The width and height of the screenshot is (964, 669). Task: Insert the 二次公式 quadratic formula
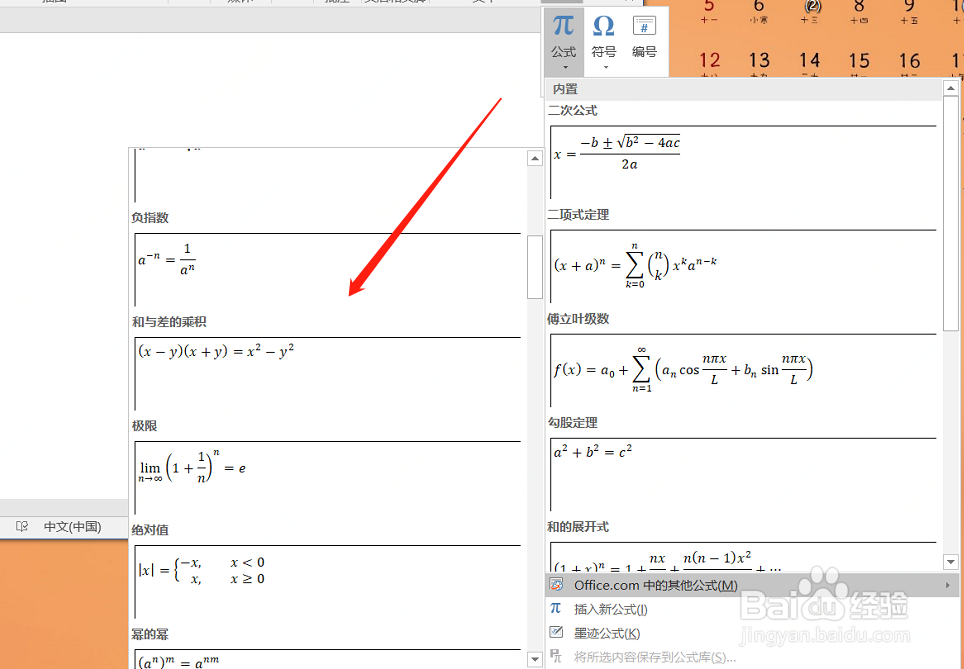click(x=743, y=162)
